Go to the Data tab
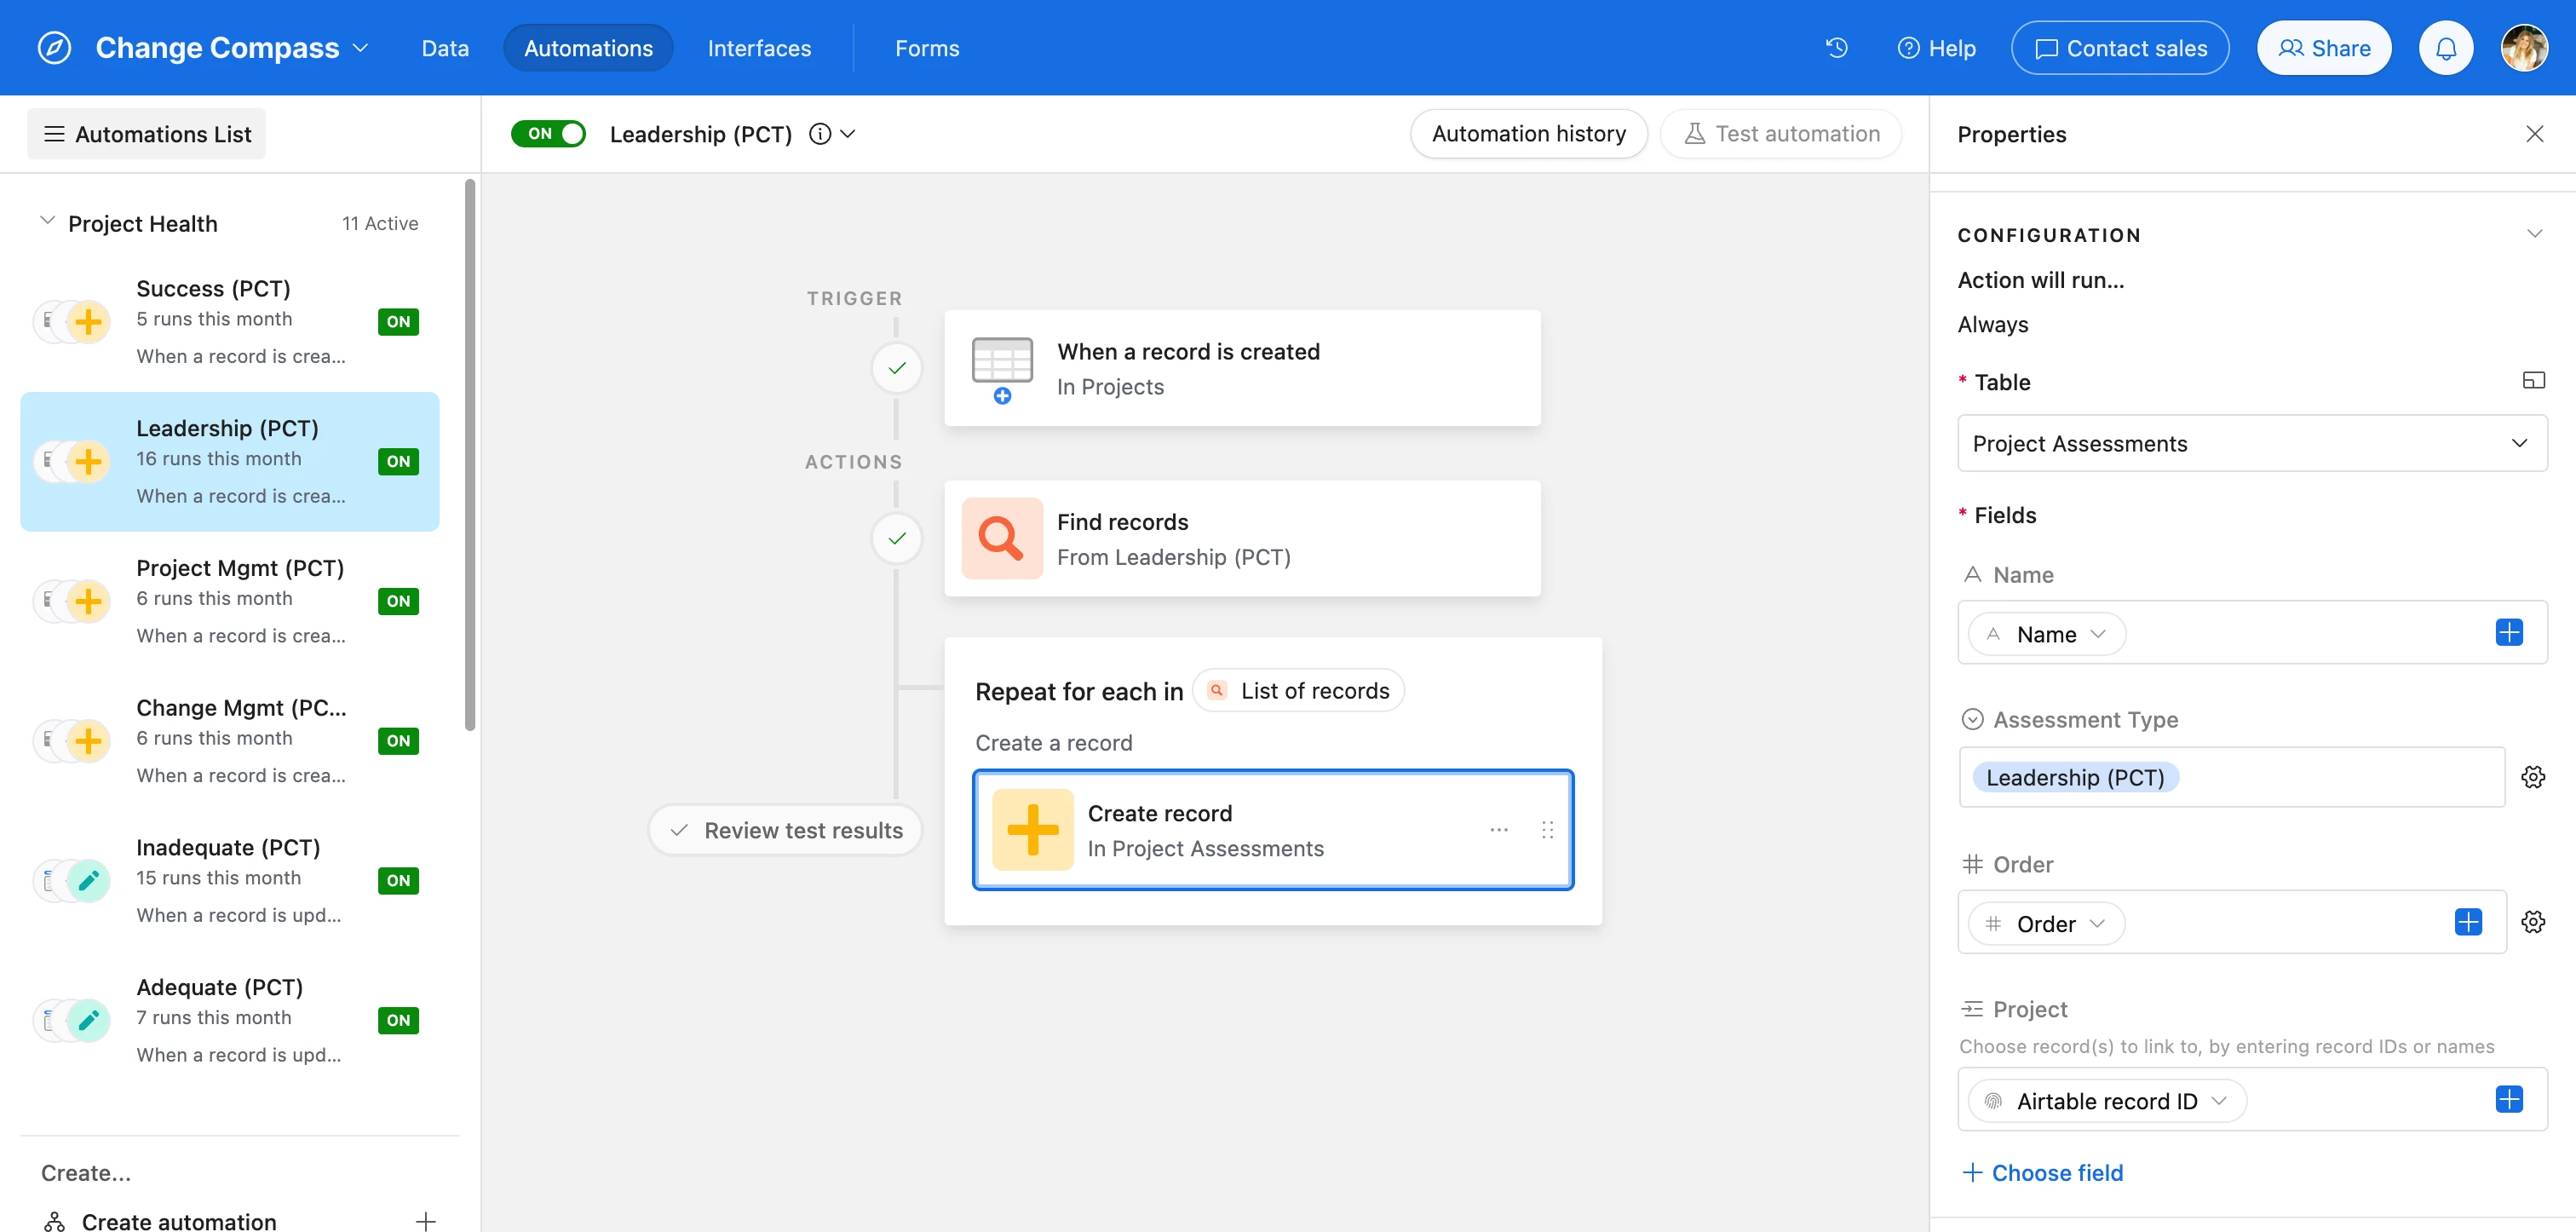This screenshot has width=2576, height=1232. [445, 48]
